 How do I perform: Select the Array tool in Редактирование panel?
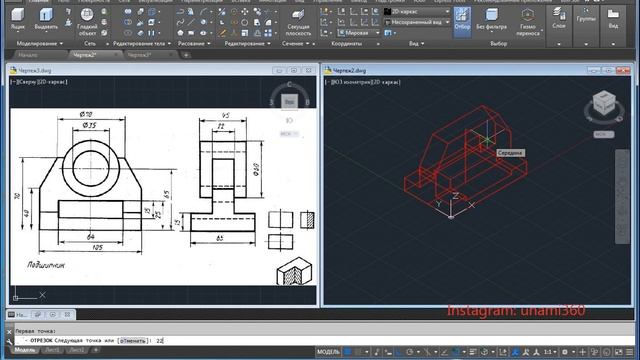coord(268,33)
